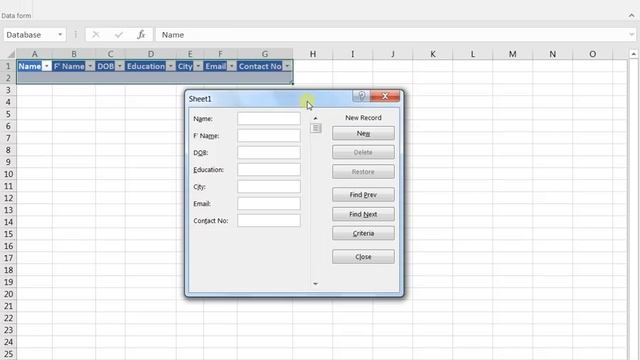The image size is (640, 360).
Task: Select column A header
Action: click(x=34, y=54)
